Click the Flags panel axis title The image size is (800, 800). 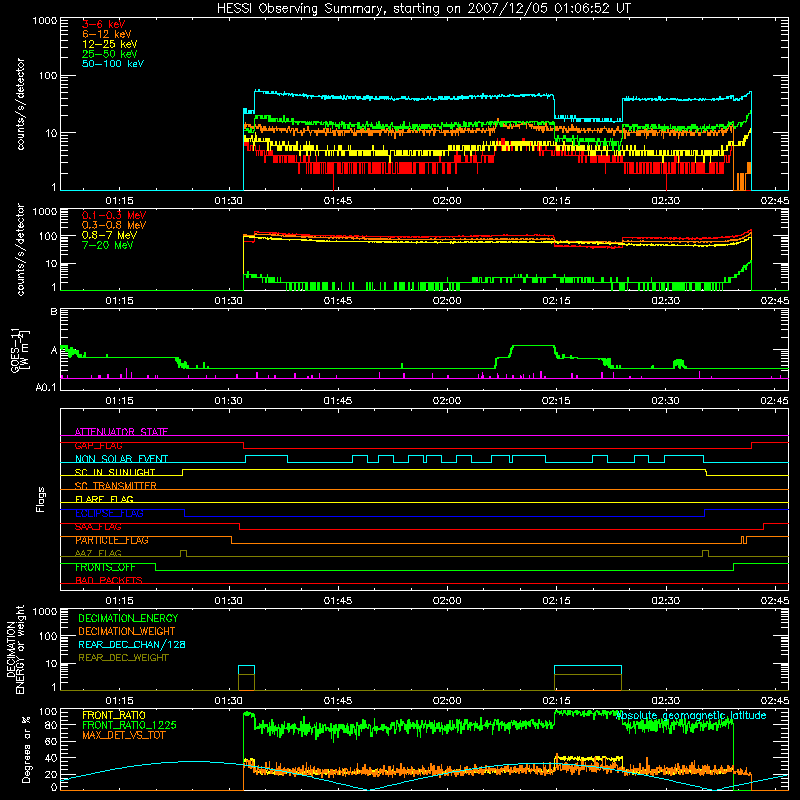coord(40,499)
